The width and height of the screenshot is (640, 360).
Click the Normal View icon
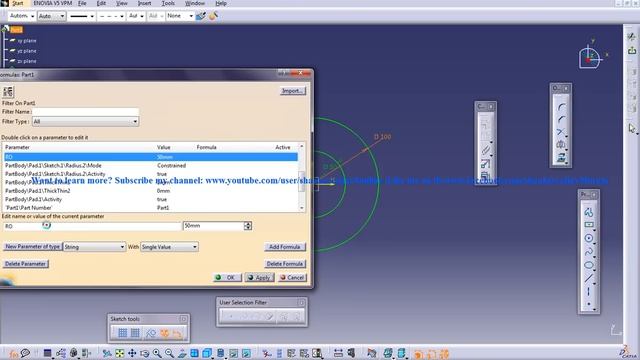pyautogui.click(x=182, y=353)
